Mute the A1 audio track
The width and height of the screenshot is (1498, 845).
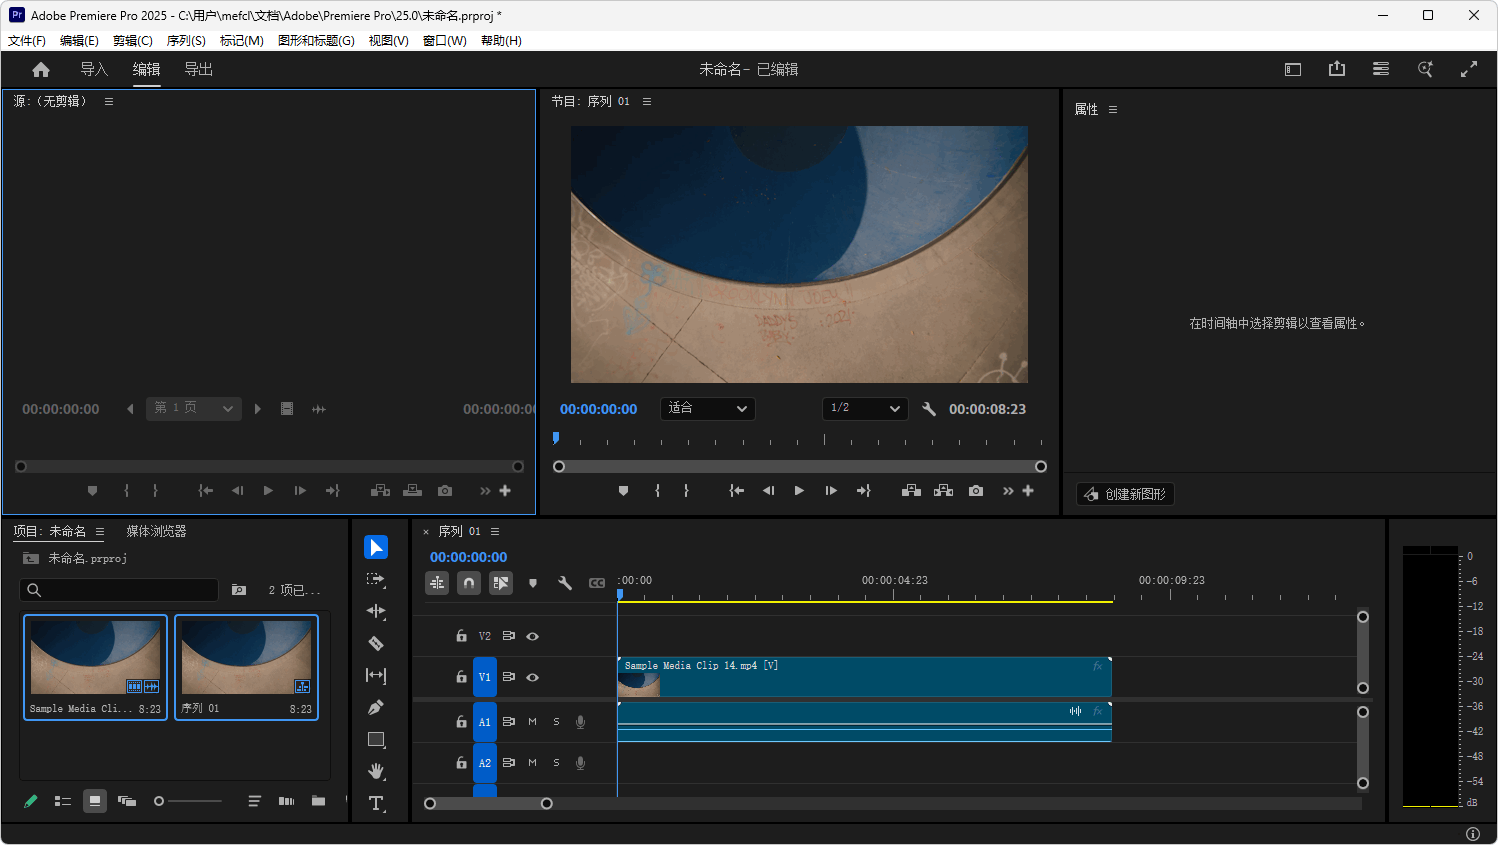[532, 721]
